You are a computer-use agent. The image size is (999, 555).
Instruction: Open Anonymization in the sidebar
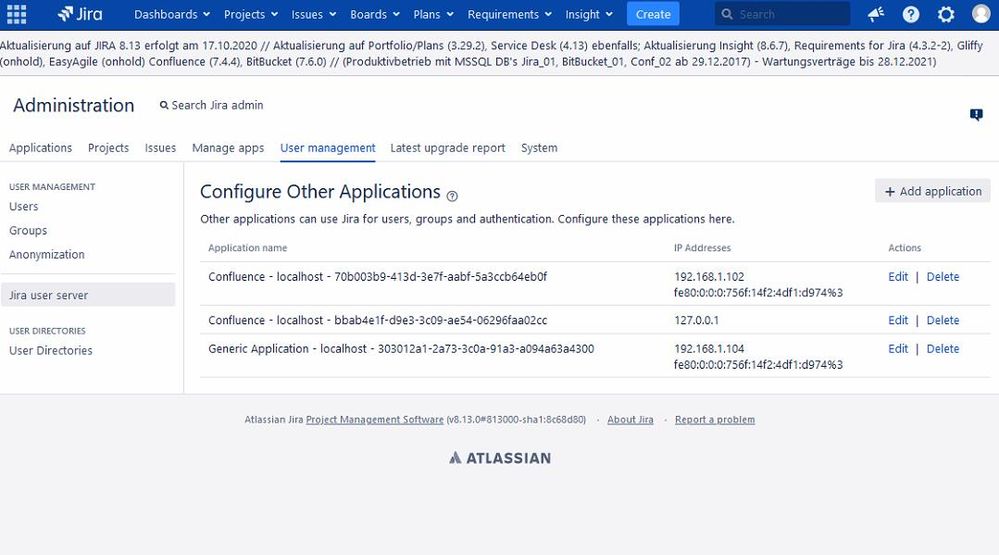click(47, 254)
